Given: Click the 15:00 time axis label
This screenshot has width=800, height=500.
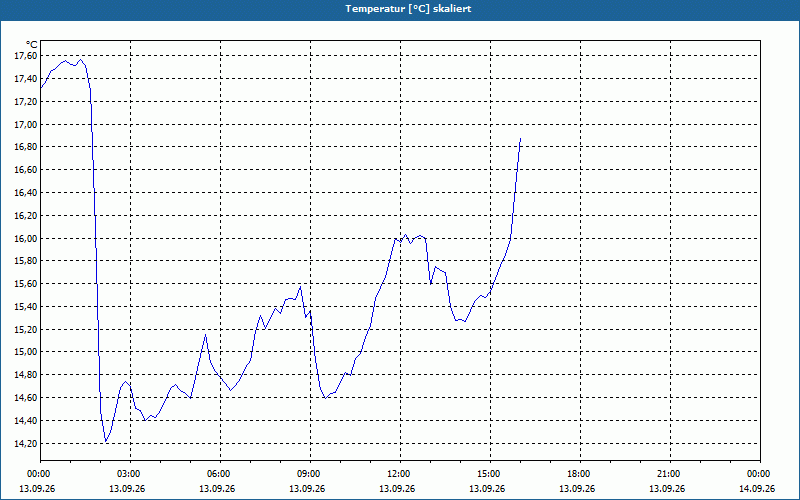Looking at the screenshot, I should [488, 474].
